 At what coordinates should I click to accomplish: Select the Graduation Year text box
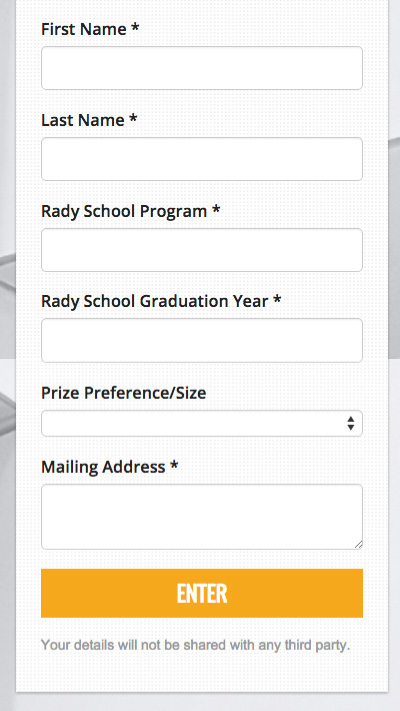[202, 341]
